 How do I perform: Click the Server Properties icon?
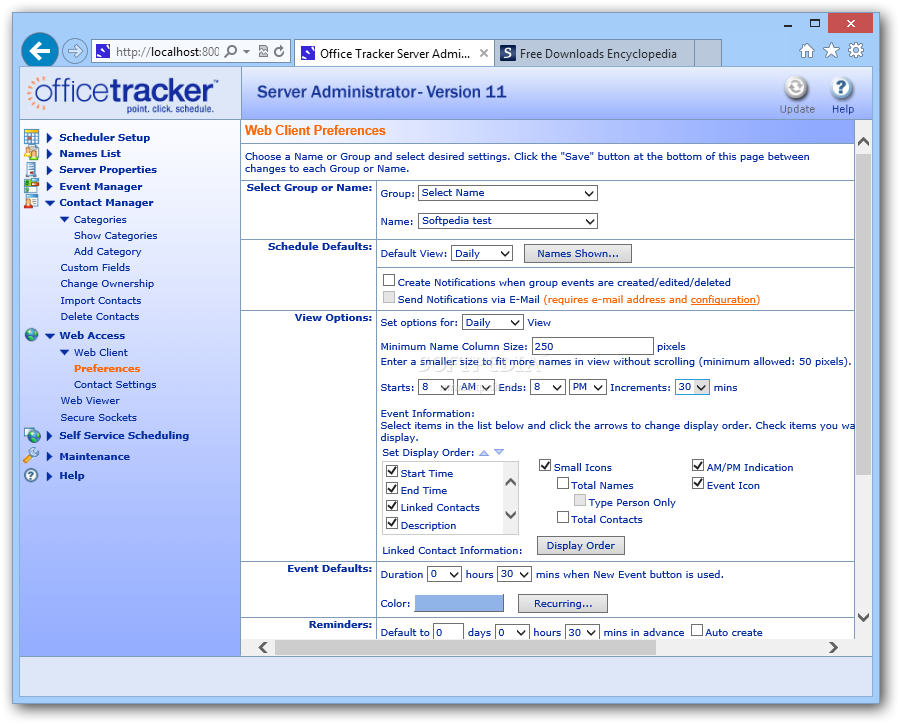point(32,169)
